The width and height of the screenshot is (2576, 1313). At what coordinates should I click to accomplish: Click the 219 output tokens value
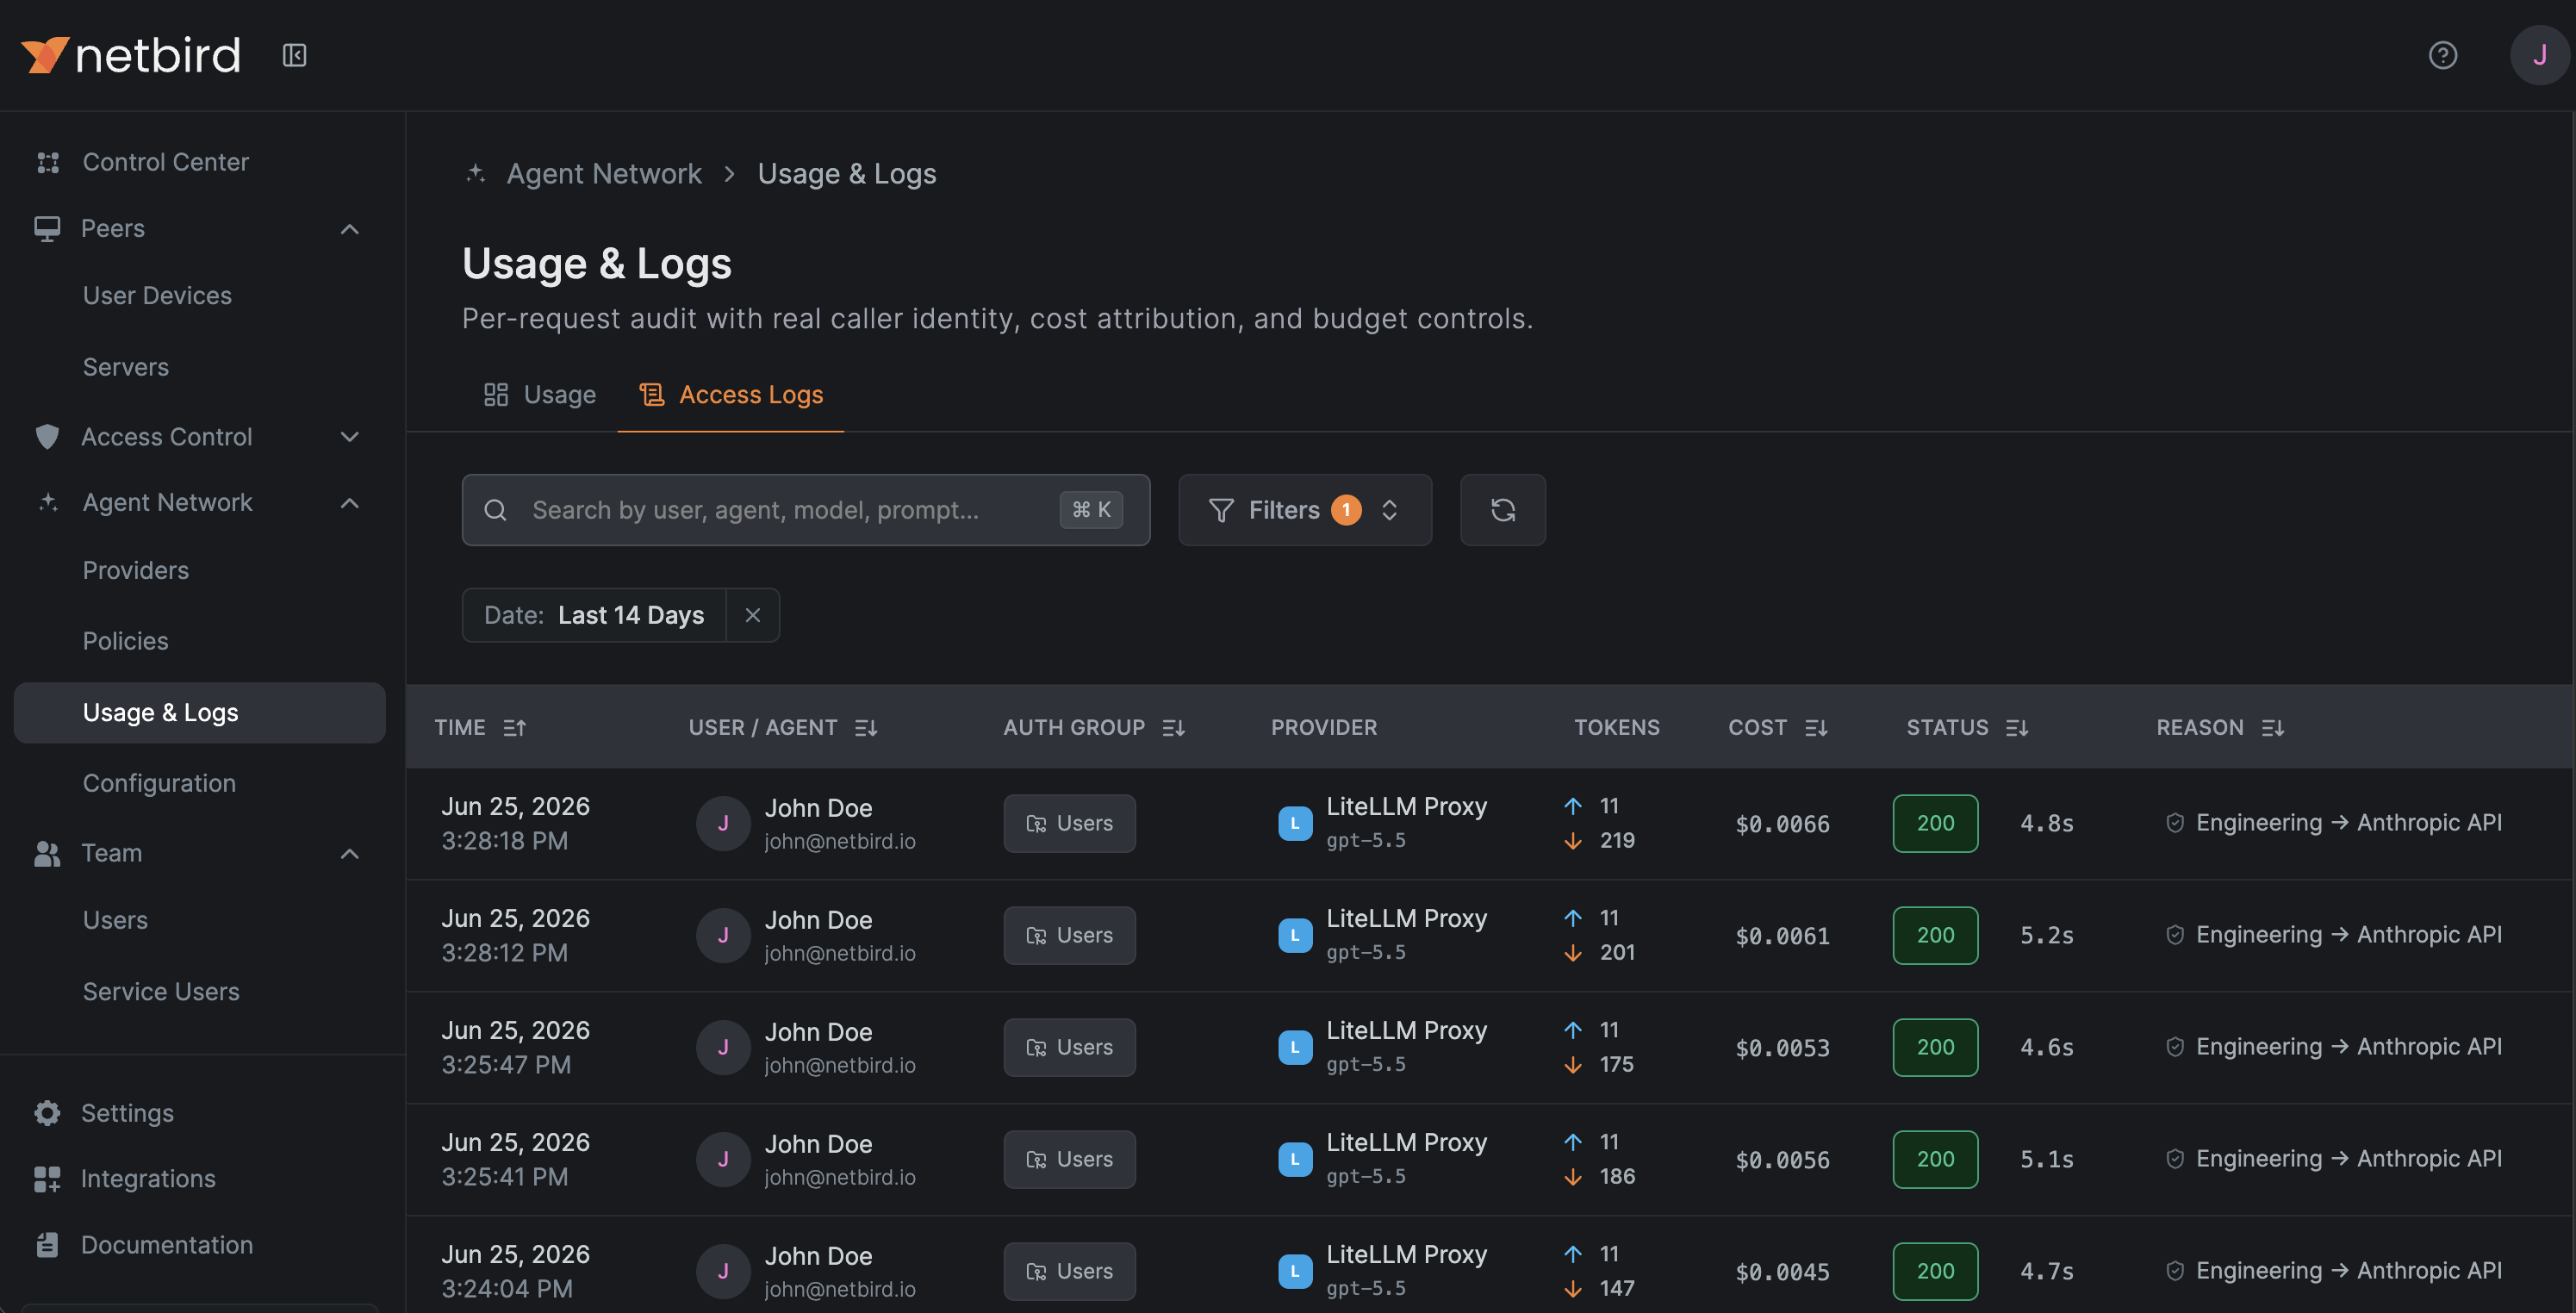click(x=1617, y=841)
